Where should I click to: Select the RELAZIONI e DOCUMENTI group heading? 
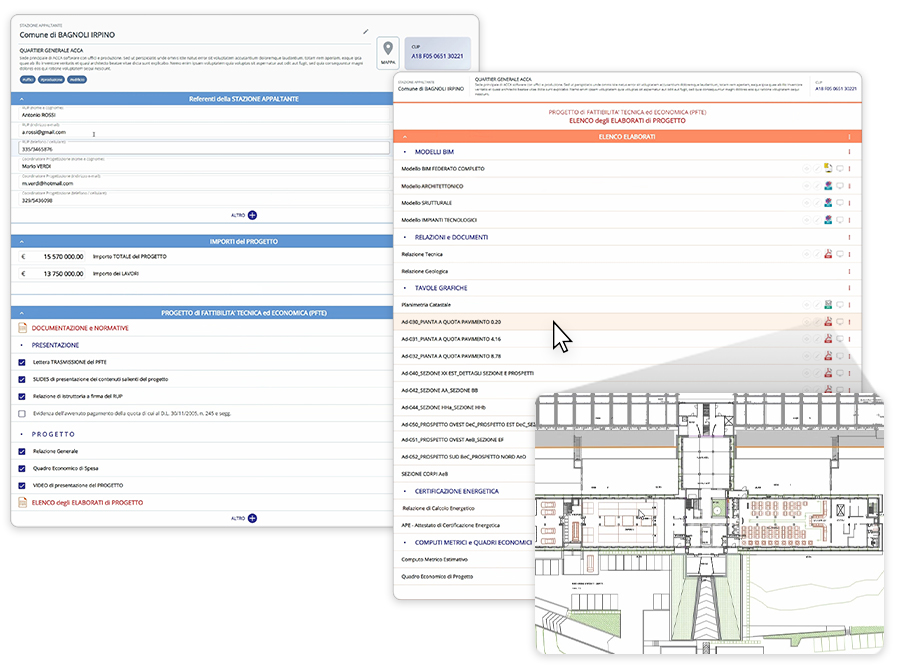[452, 237]
